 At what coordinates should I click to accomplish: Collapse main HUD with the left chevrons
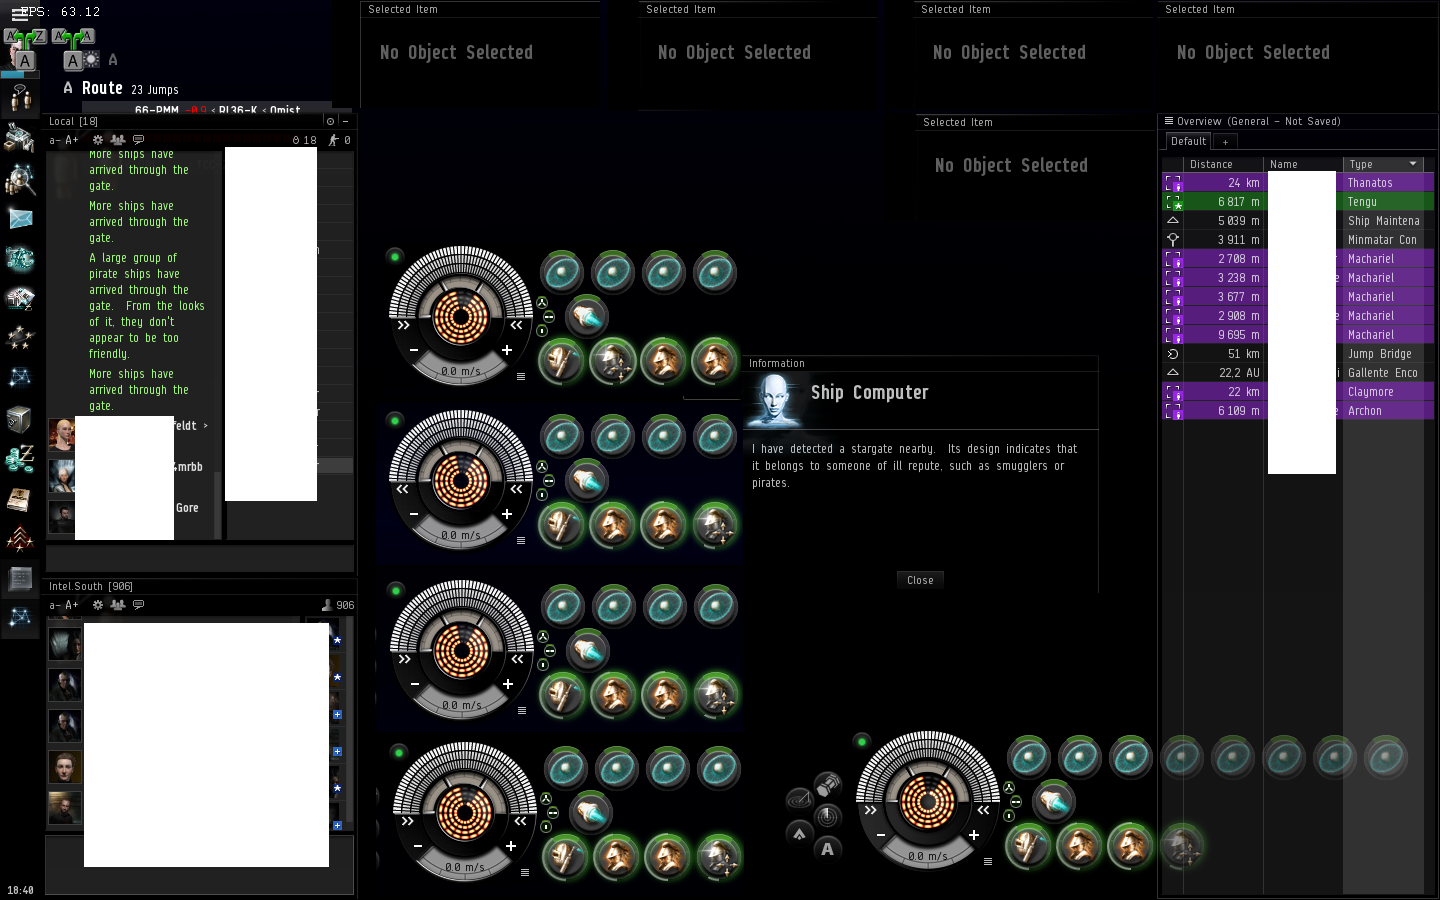click(871, 810)
